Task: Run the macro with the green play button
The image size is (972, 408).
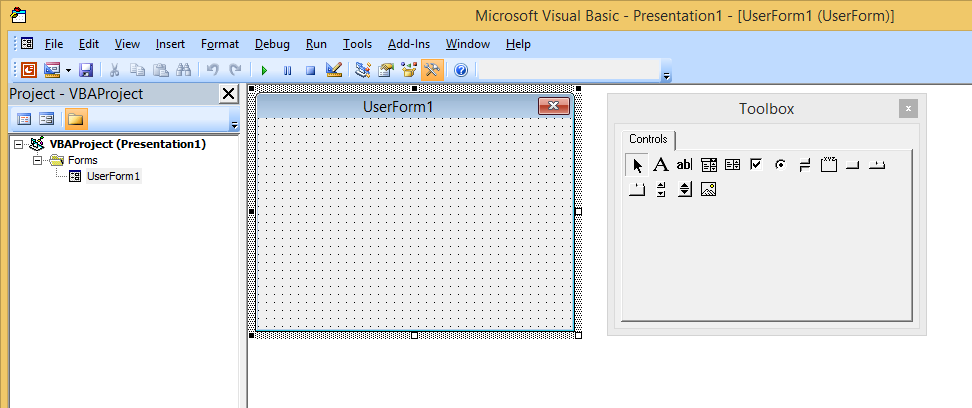Action: click(264, 70)
